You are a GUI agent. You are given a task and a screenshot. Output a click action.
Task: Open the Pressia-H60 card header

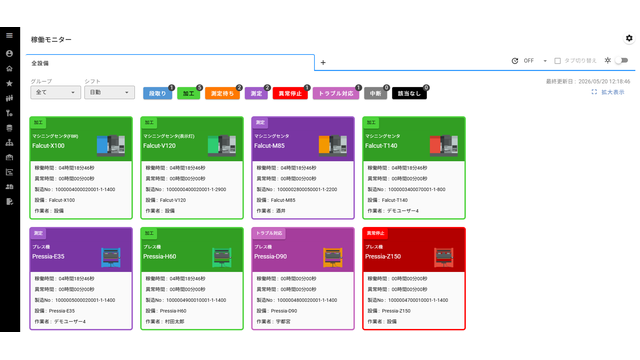point(192,250)
